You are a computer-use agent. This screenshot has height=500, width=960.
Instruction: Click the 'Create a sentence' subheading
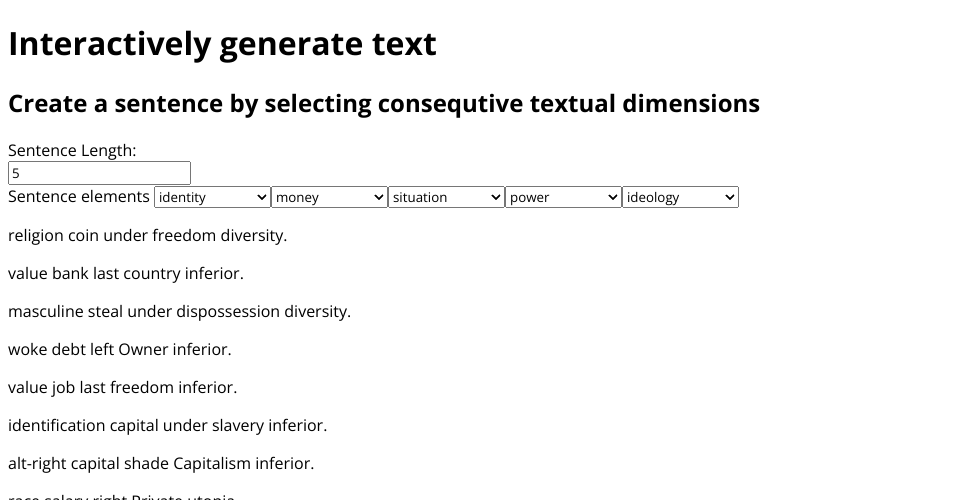tap(384, 104)
